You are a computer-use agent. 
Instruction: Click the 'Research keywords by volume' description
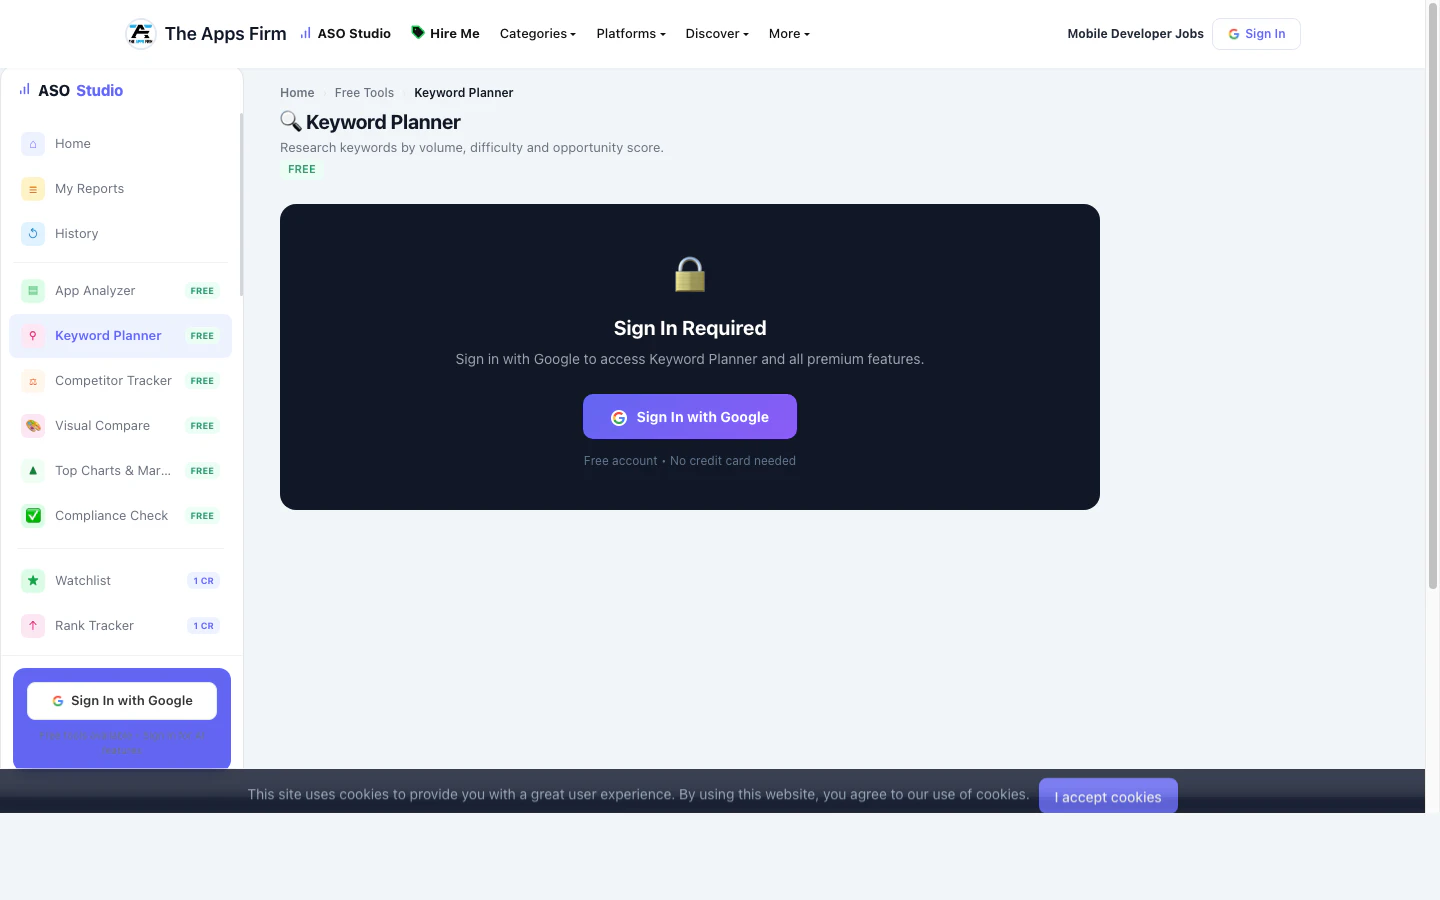472,148
